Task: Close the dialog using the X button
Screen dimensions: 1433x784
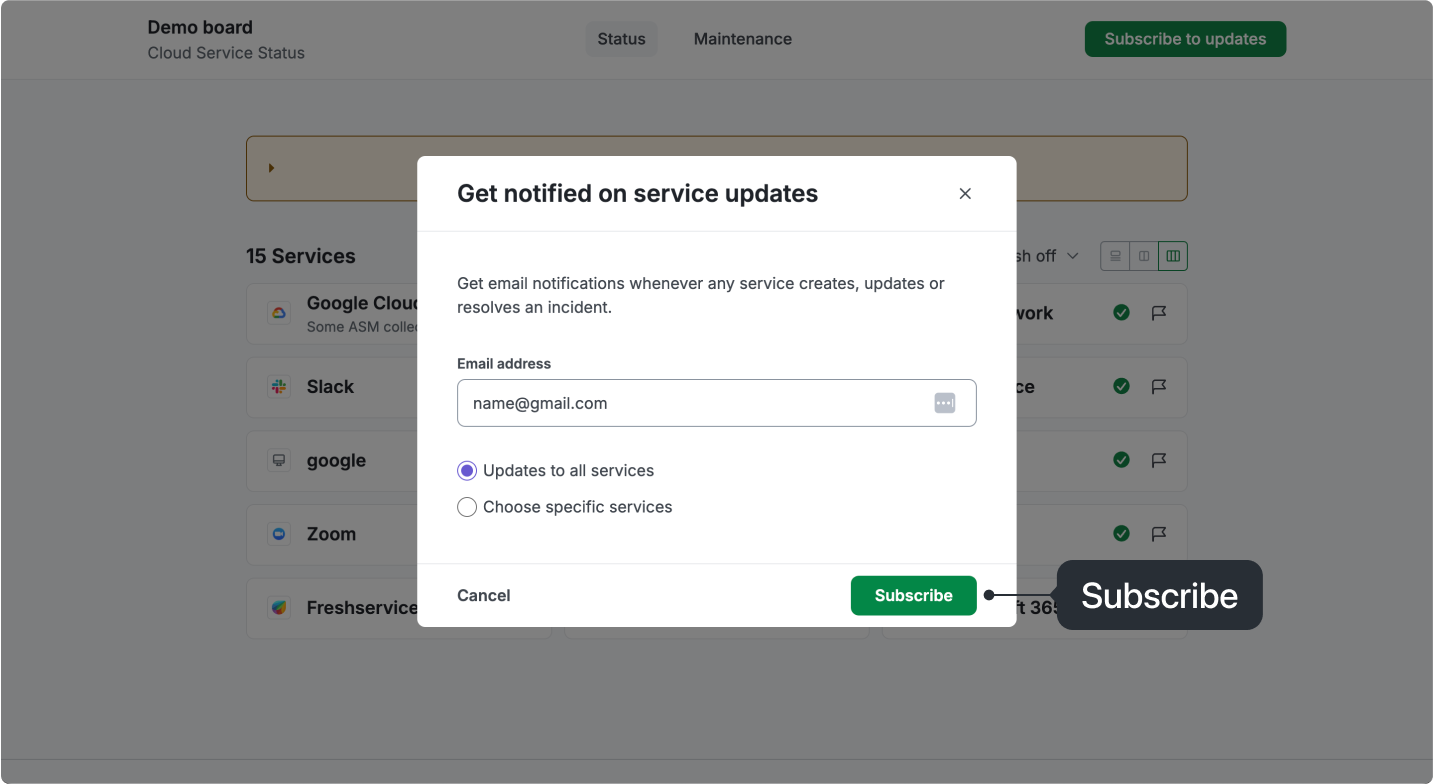Action: [965, 194]
